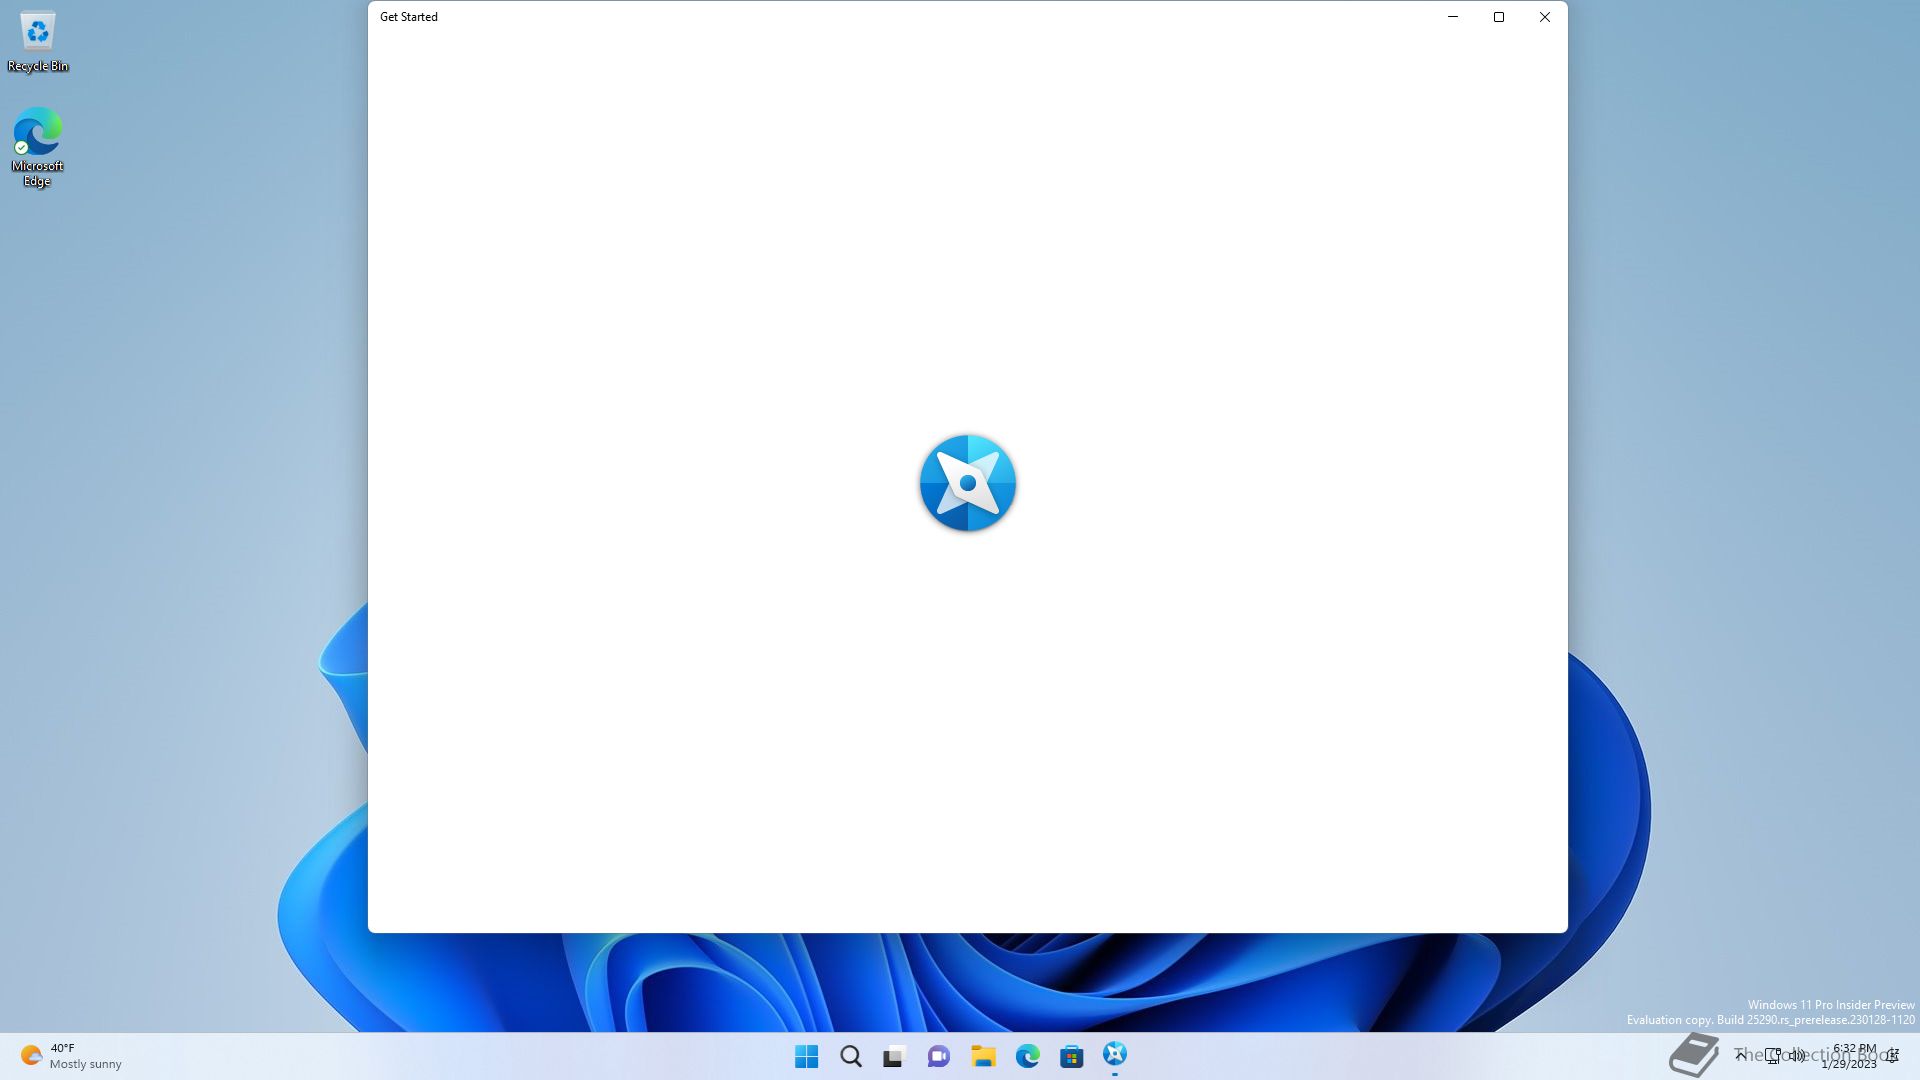Click the Get Started compass logo

coord(967,483)
